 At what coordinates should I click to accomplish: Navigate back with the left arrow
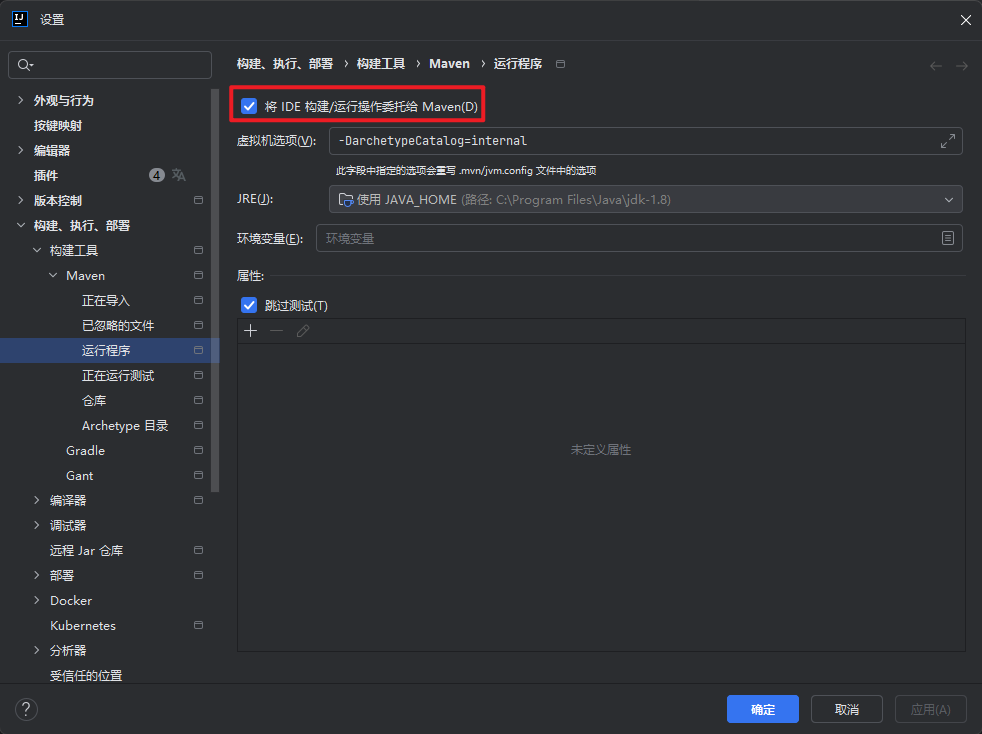pos(936,66)
